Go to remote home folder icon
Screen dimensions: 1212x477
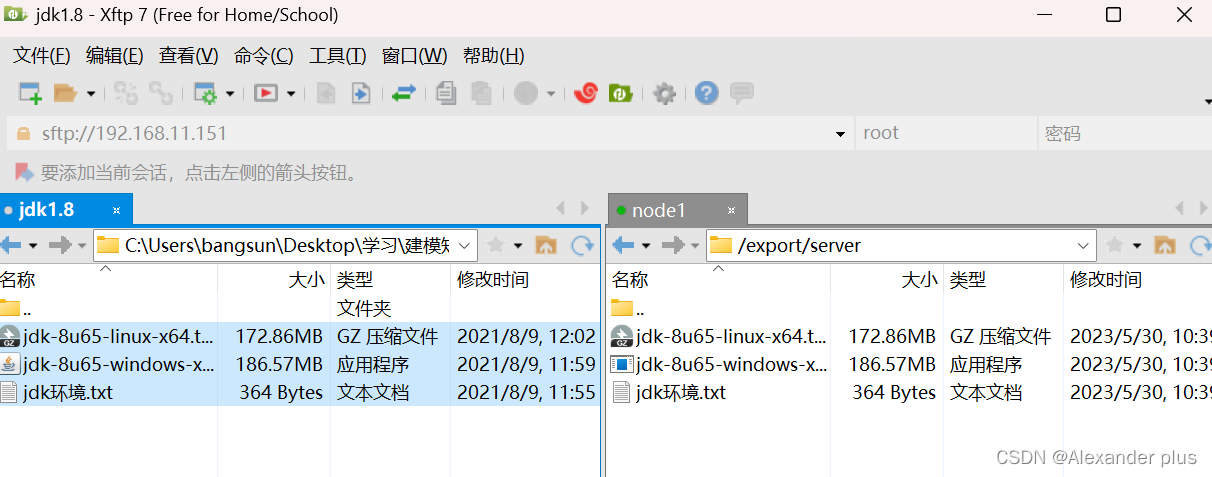(x=1165, y=245)
